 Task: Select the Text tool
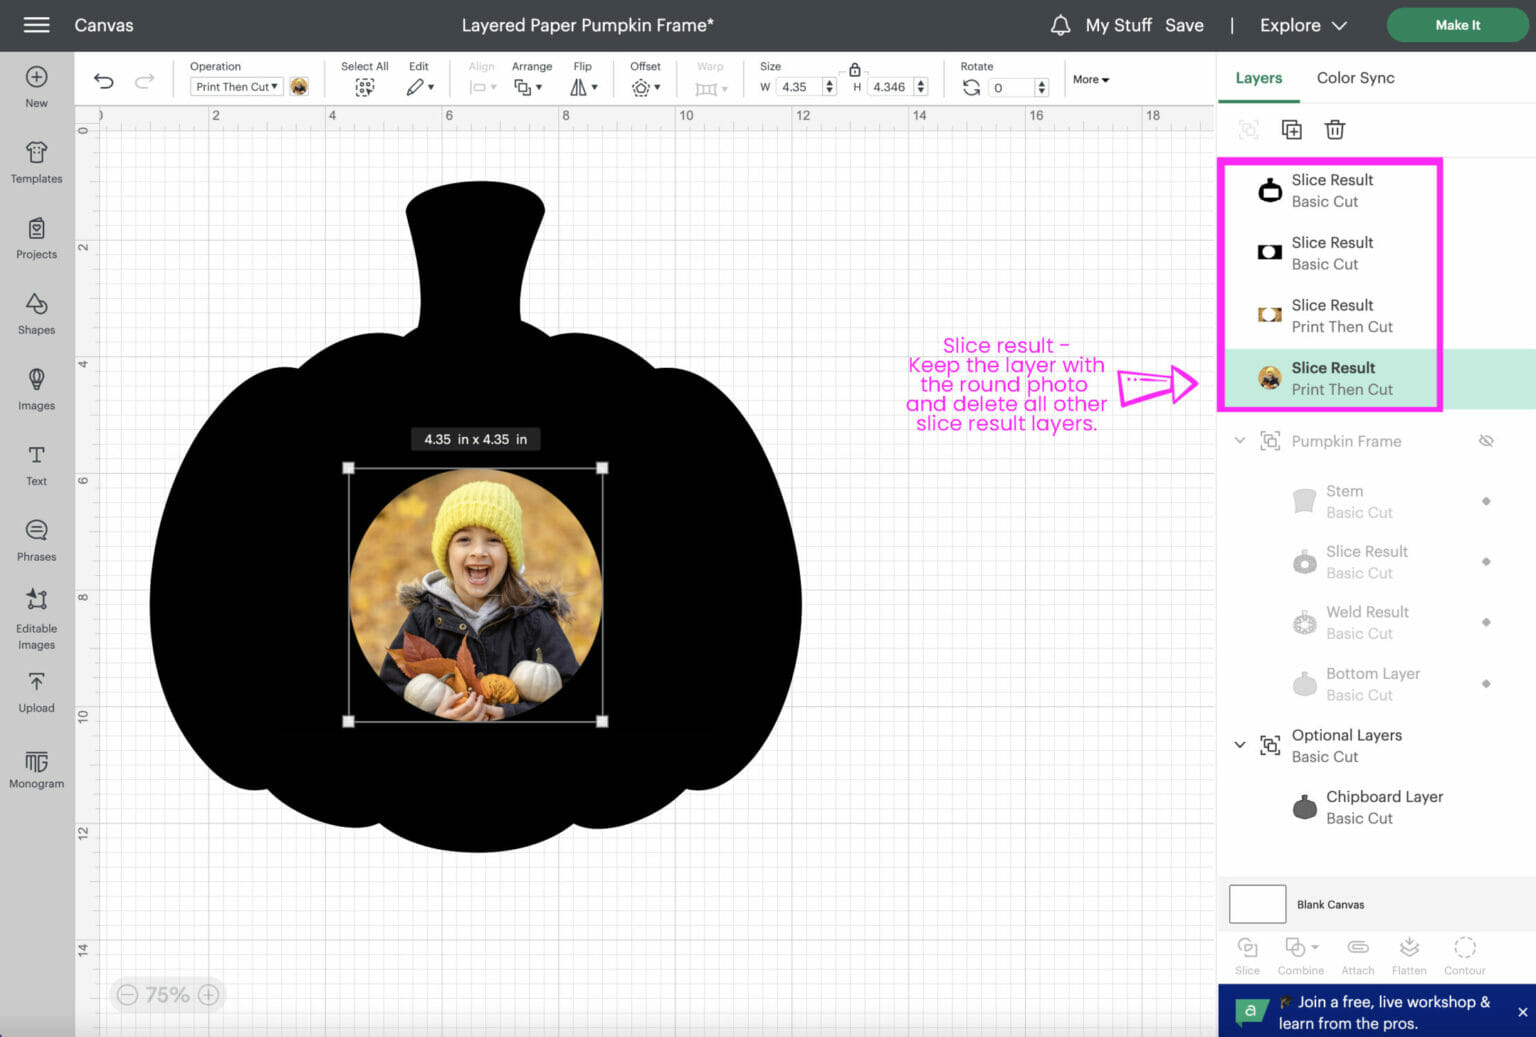click(36, 465)
